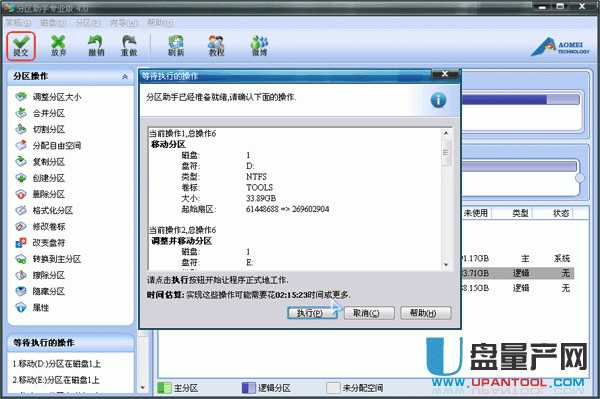600x399 pixels.
Task: Click the green 主分区 legend swatch
Action: 164,388
